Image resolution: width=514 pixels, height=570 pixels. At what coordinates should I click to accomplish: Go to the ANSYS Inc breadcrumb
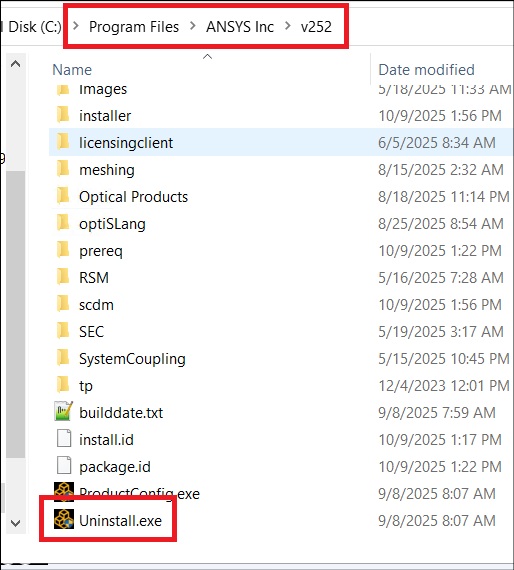coord(240,27)
